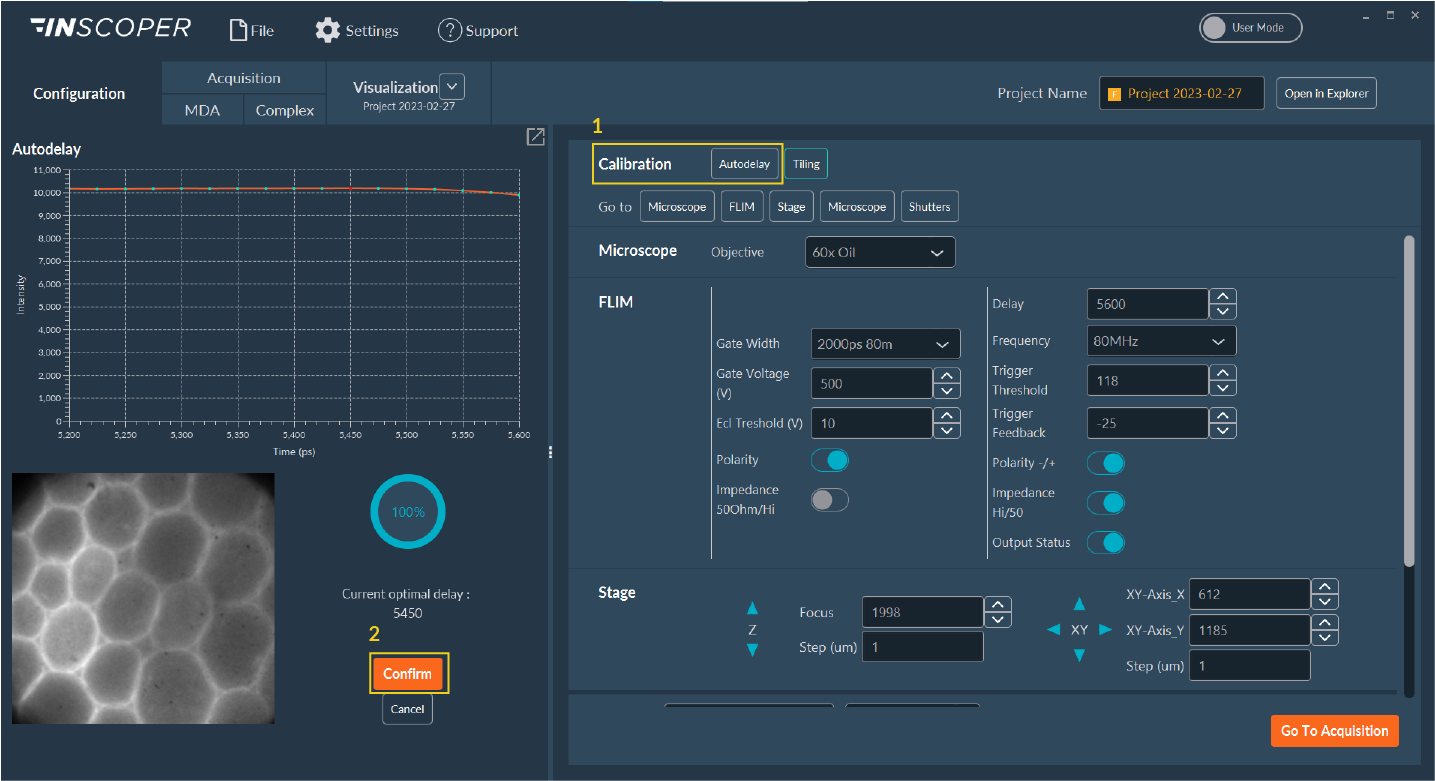
Task: Open the Settings gear icon
Action: tap(327, 30)
